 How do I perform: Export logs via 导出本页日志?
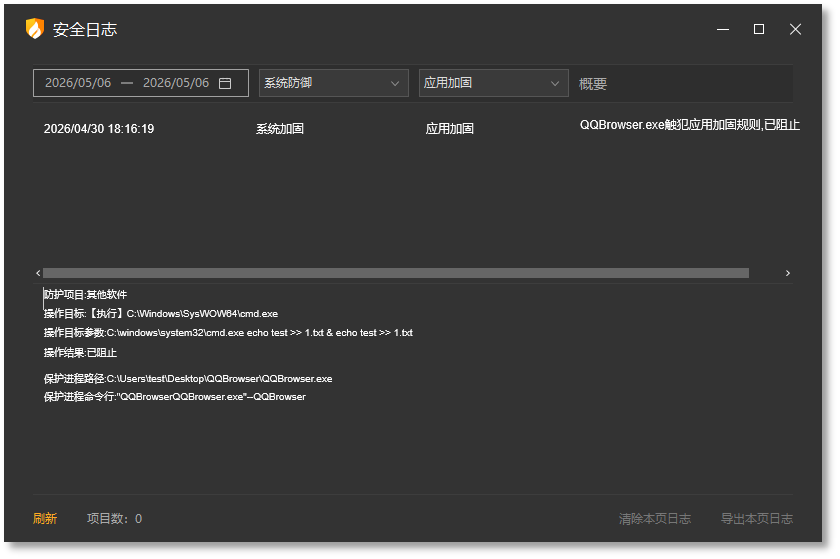tap(756, 519)
